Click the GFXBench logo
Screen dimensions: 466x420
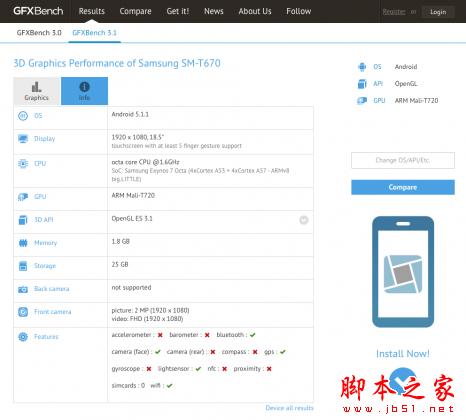click(x=38, y=11)
